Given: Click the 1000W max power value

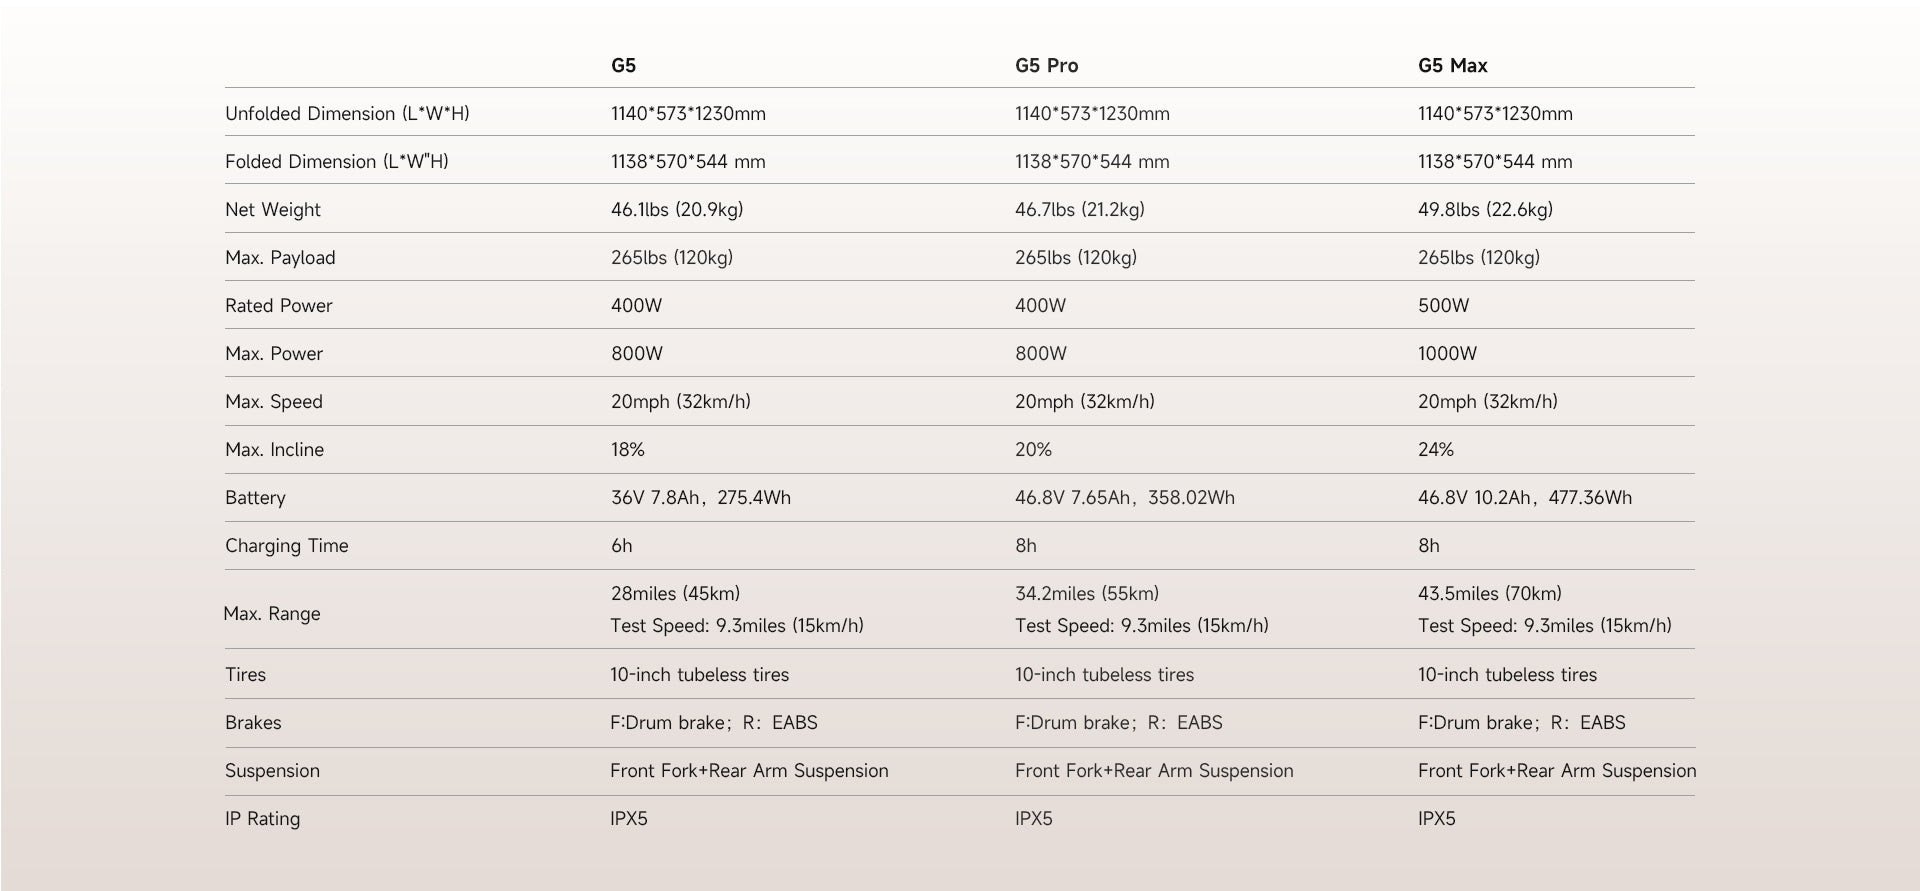Looking at the screenshot, I should pyautogui.click(x=1447, y=354).
